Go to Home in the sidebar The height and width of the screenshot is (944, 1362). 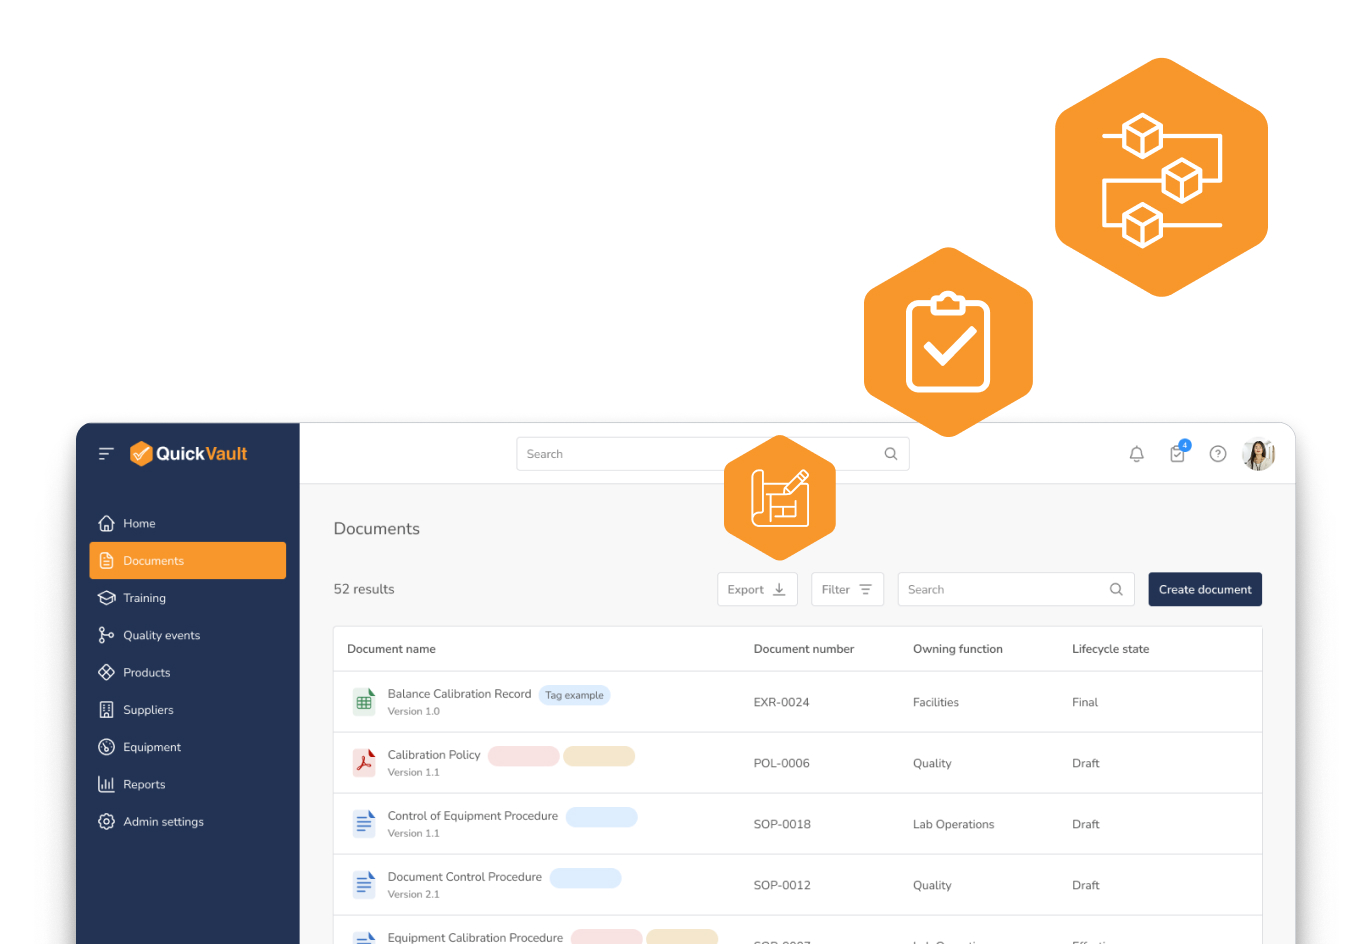[139, 524]
